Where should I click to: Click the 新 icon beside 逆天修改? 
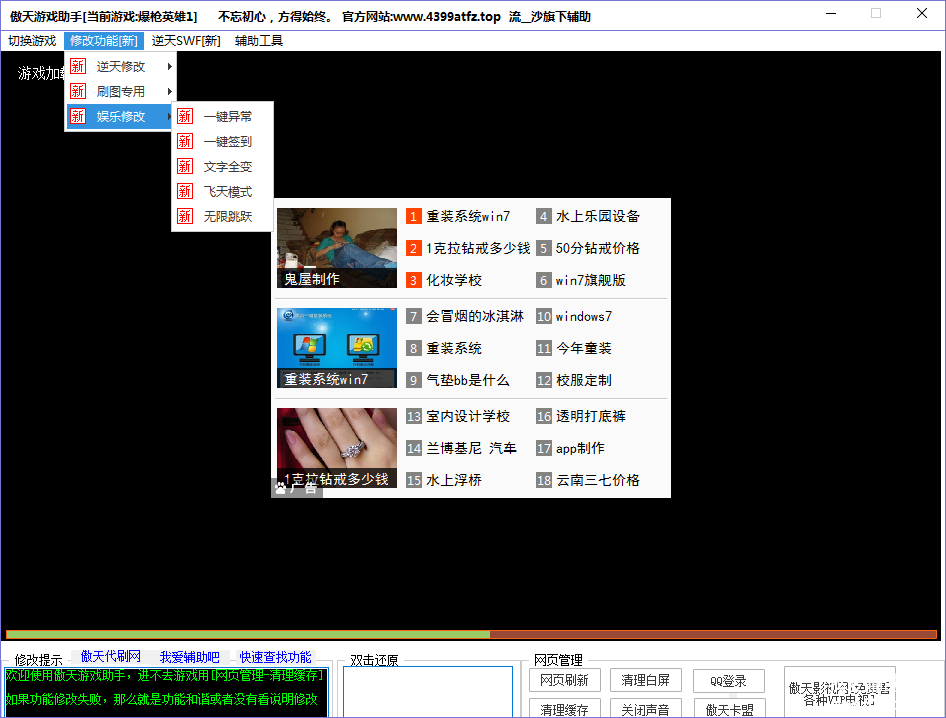pos(78,66)
